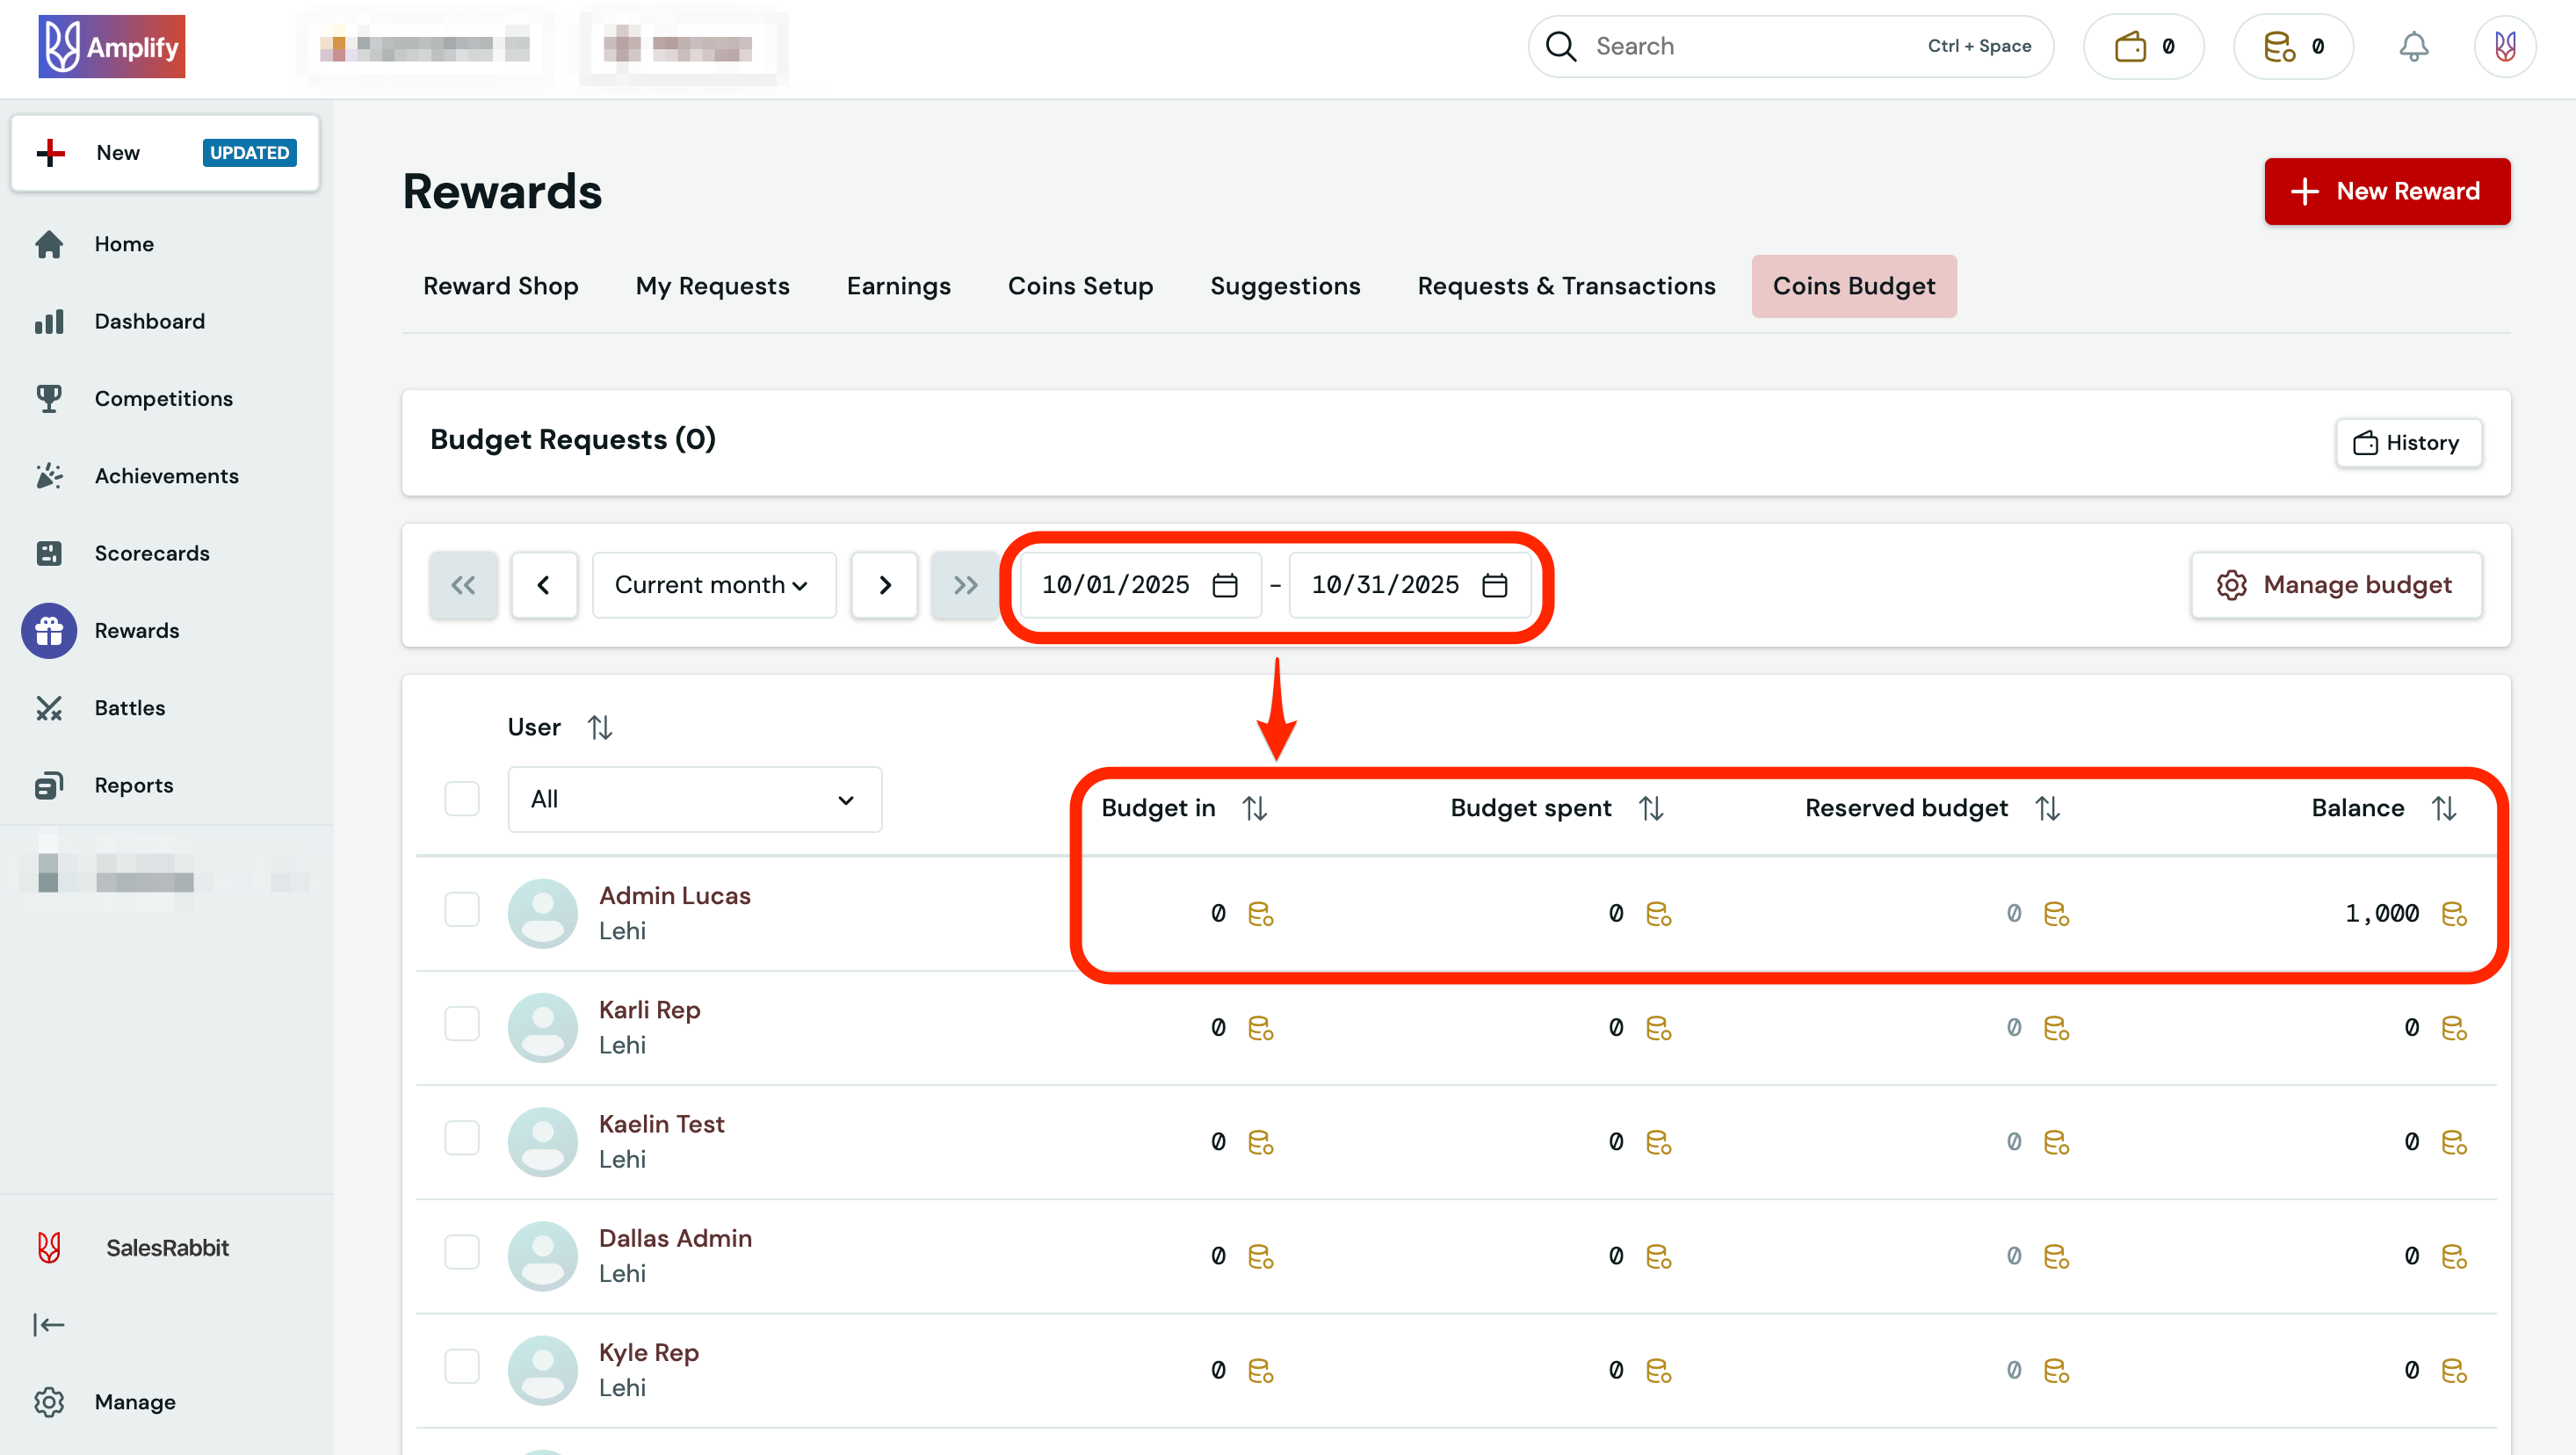Open the coins balance indicator in the top bar
2576x1455 pixels.
(x=2292, y=45)
